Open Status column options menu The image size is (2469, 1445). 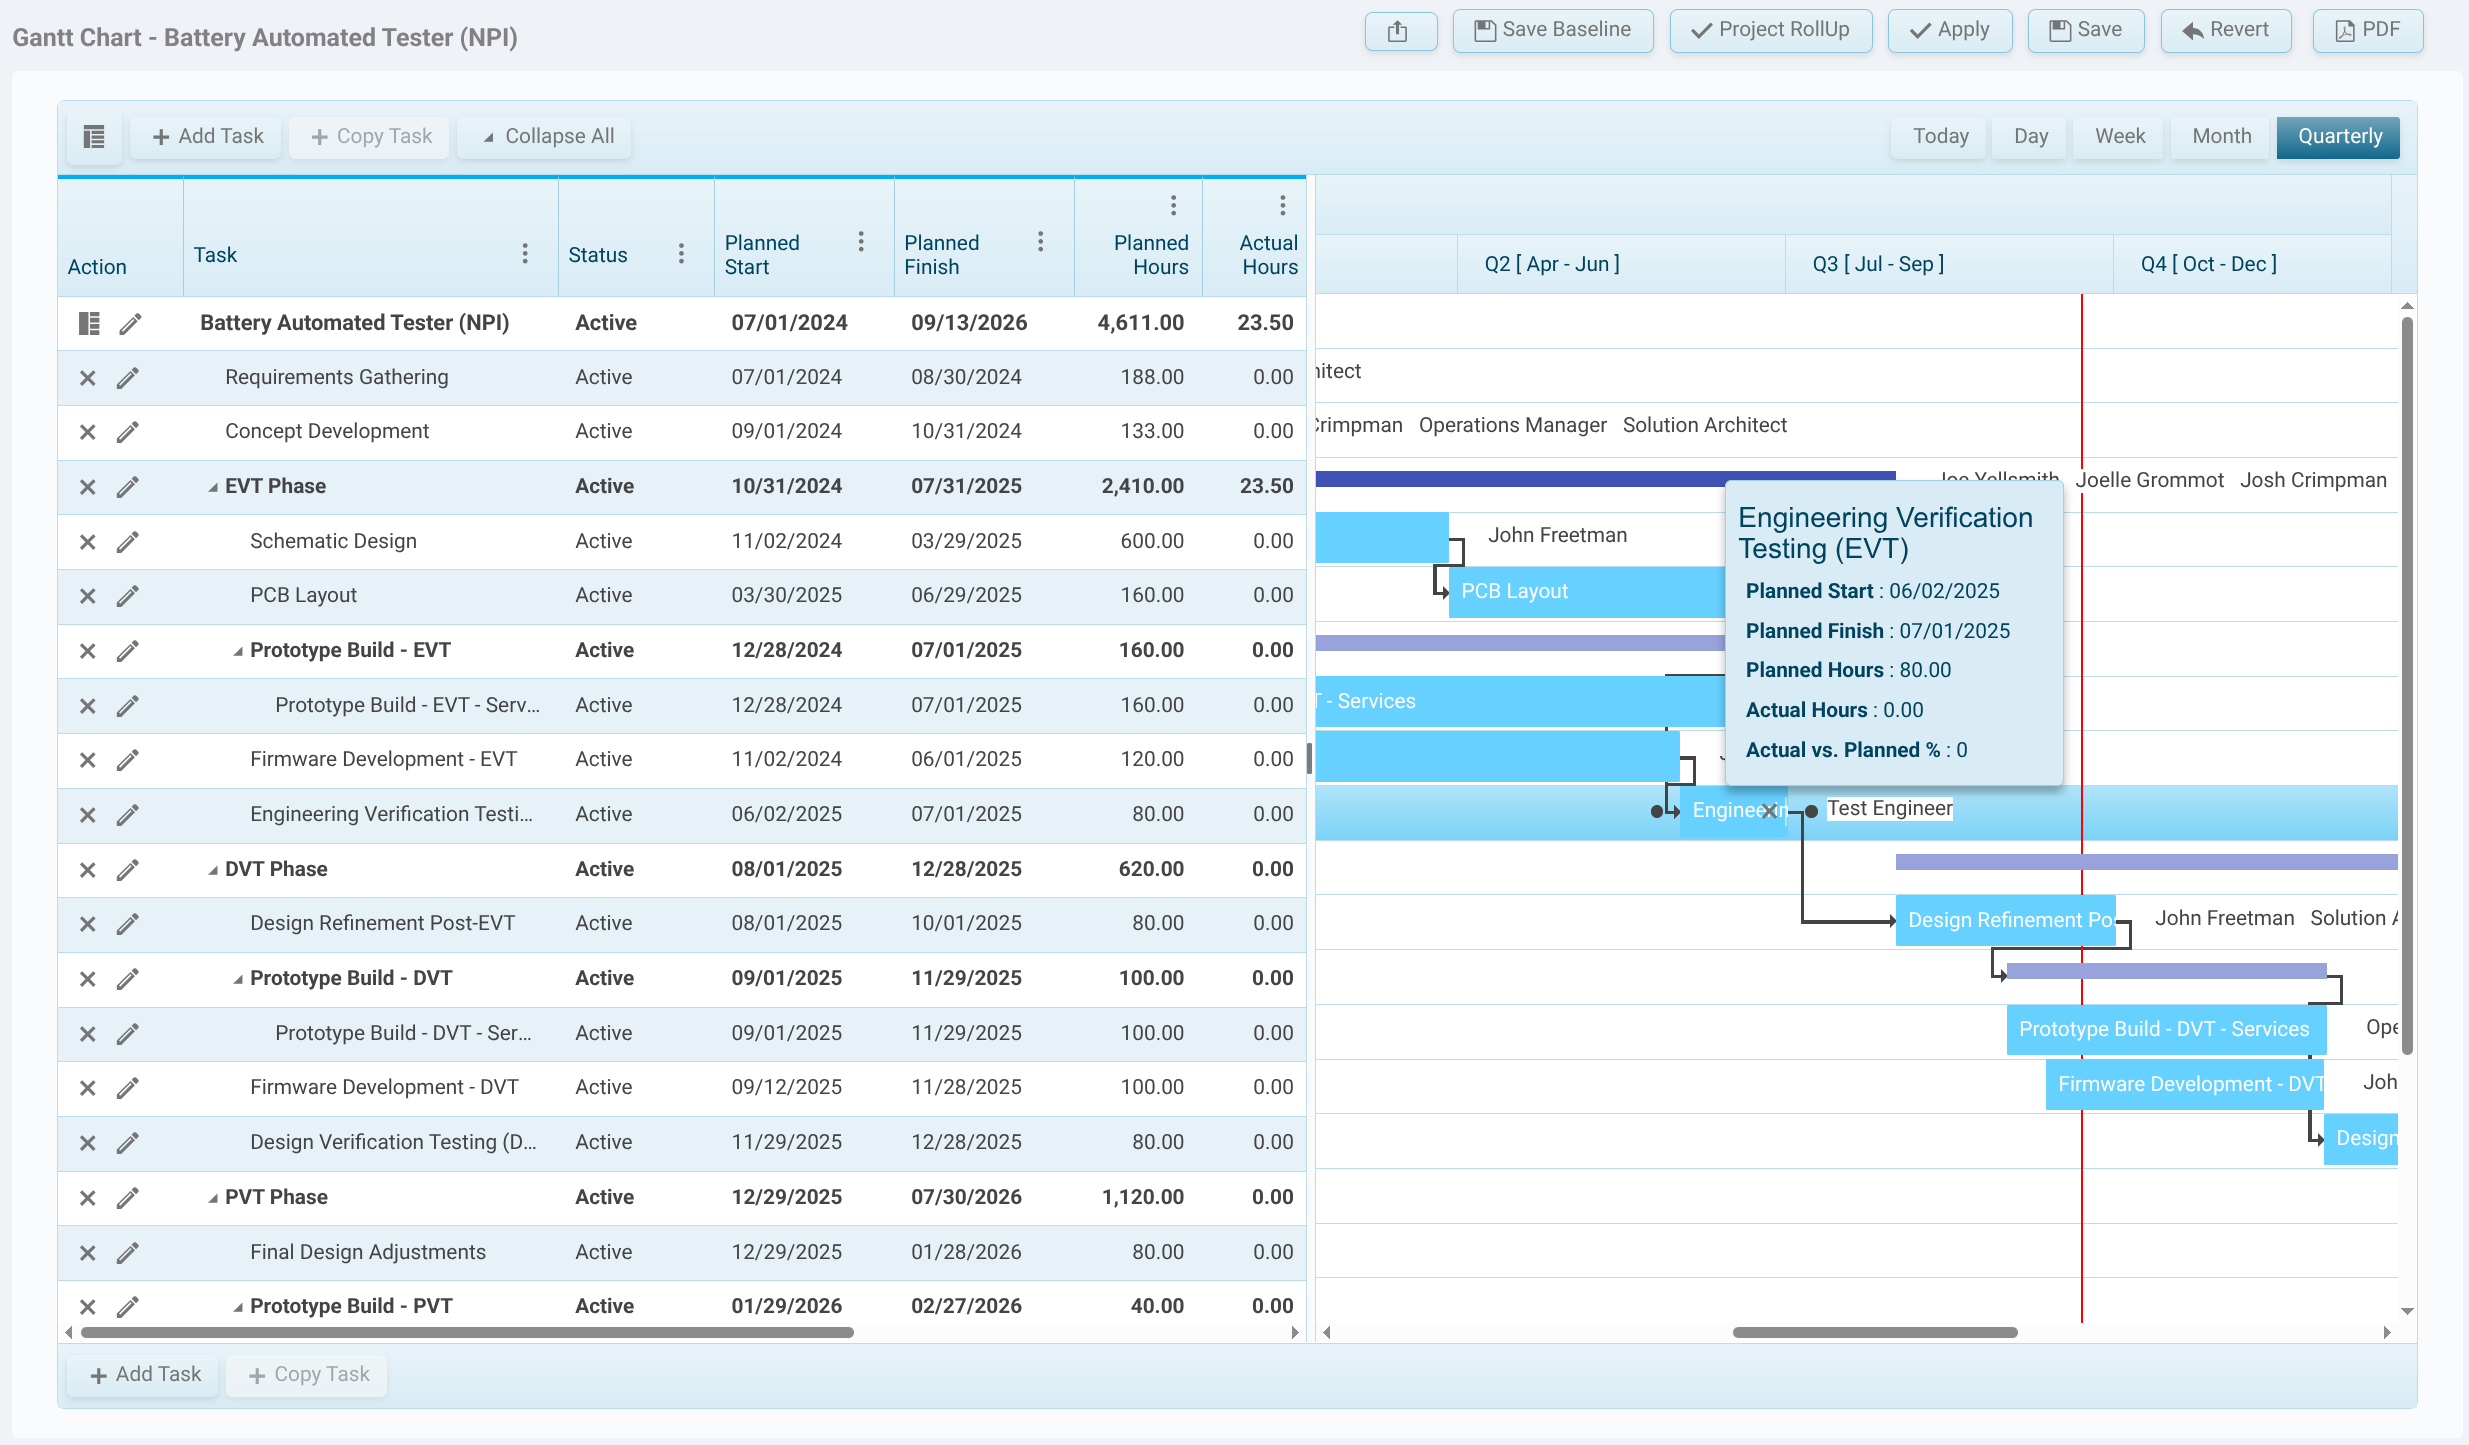pos(681,254)
